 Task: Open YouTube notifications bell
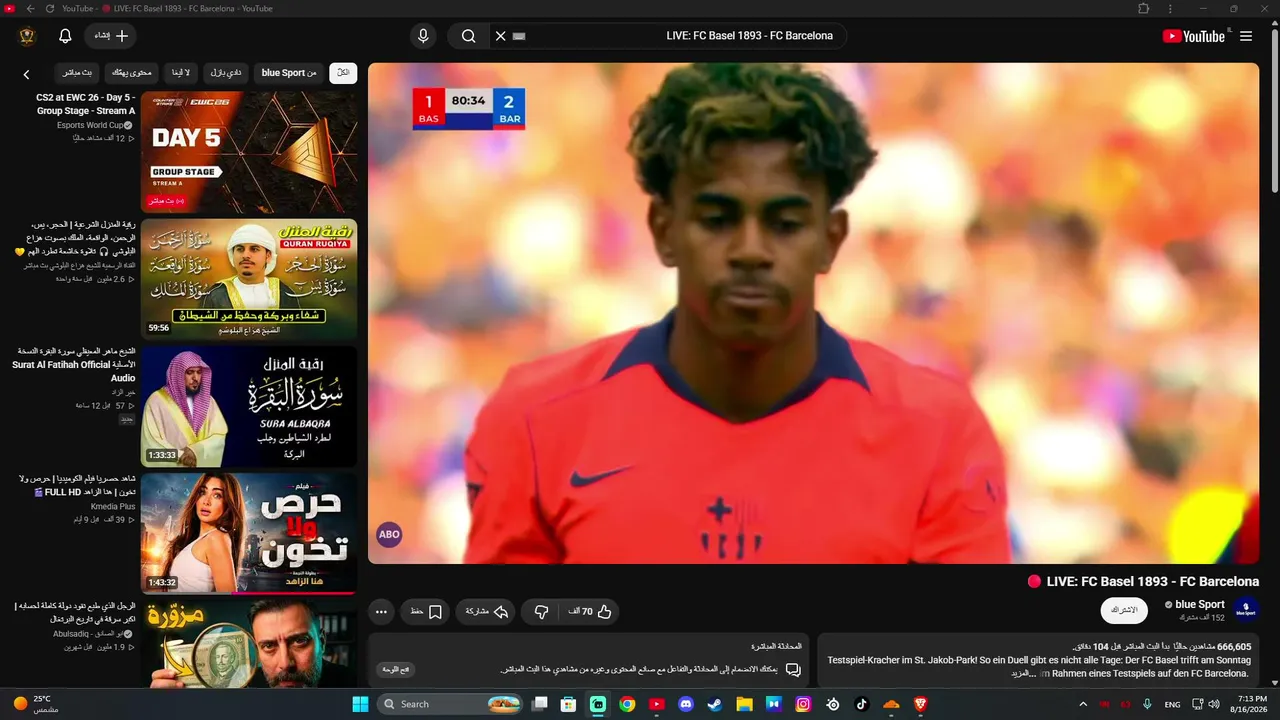[x=65, y=36]
